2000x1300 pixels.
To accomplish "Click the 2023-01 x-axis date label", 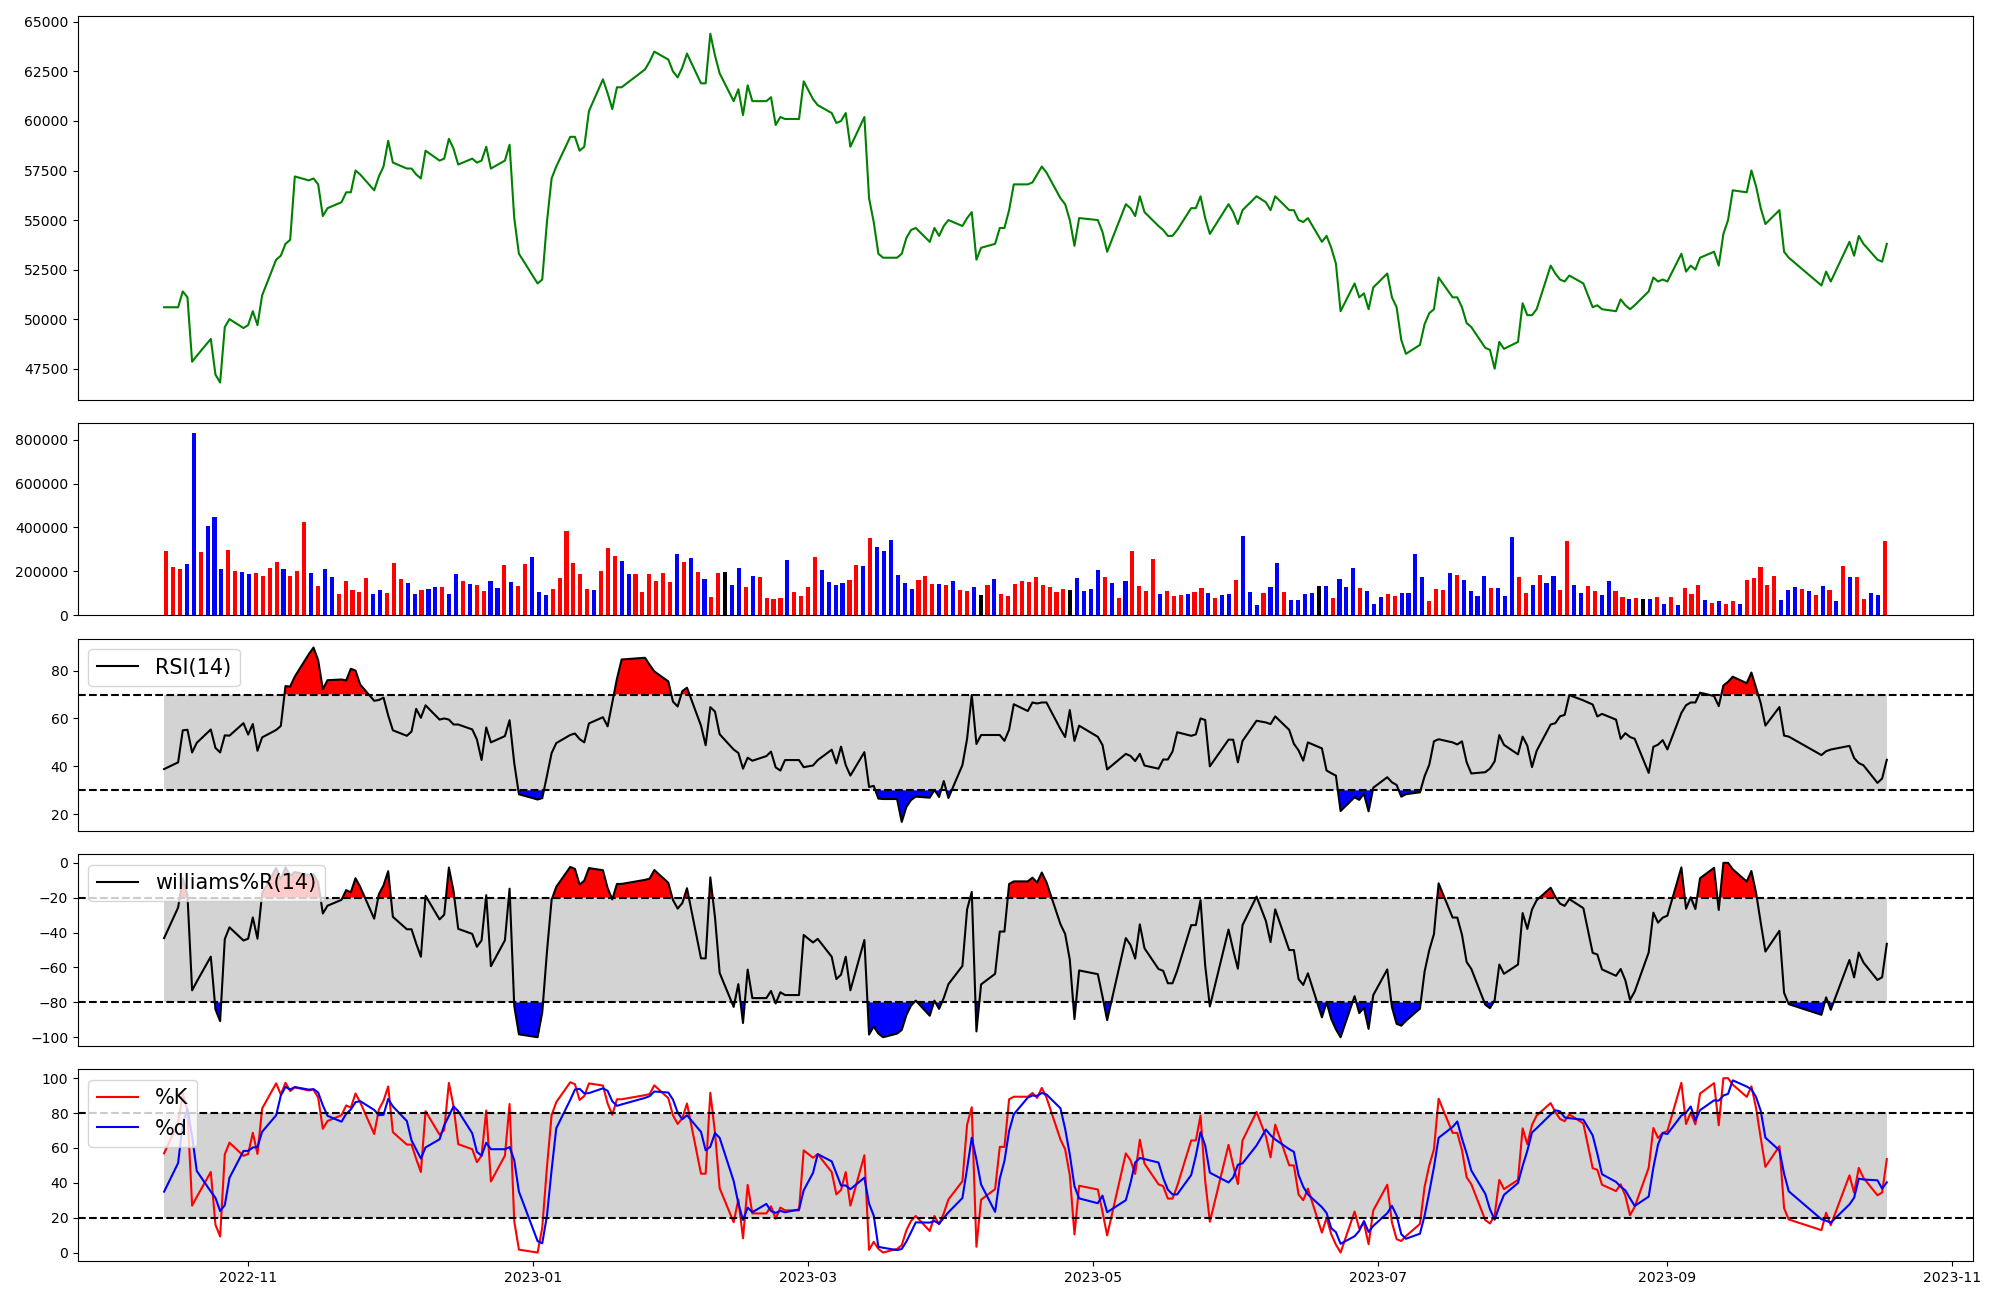I will point(533,1277).
